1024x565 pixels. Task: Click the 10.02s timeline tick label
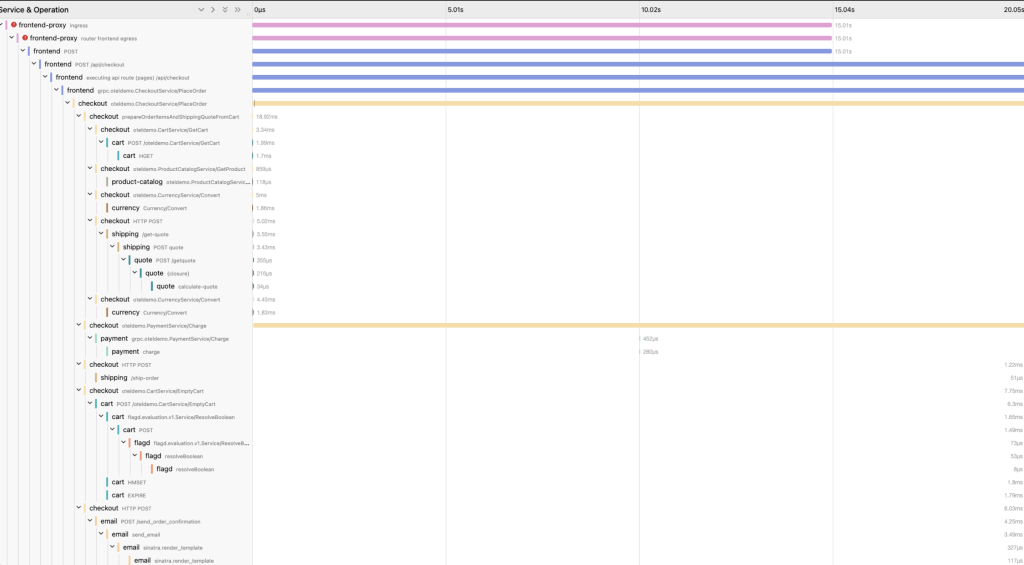pyautogui.click(x=650, y=10)
